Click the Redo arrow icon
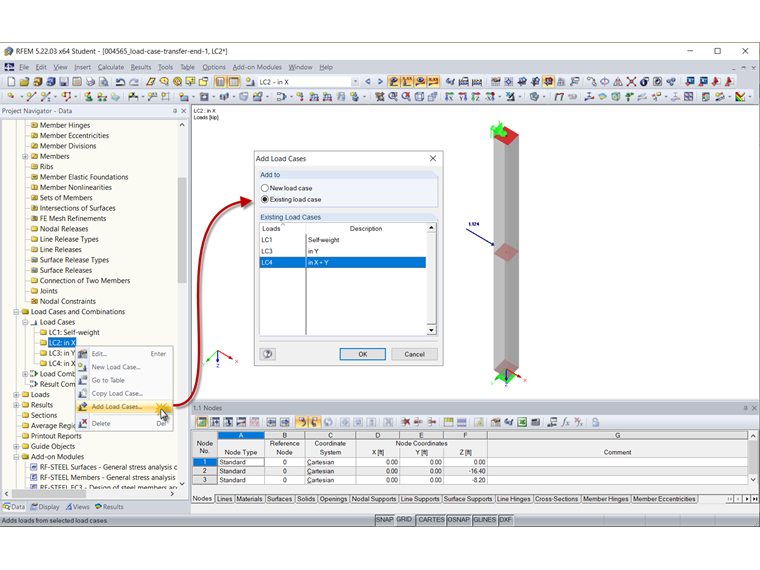 [134, 81]
